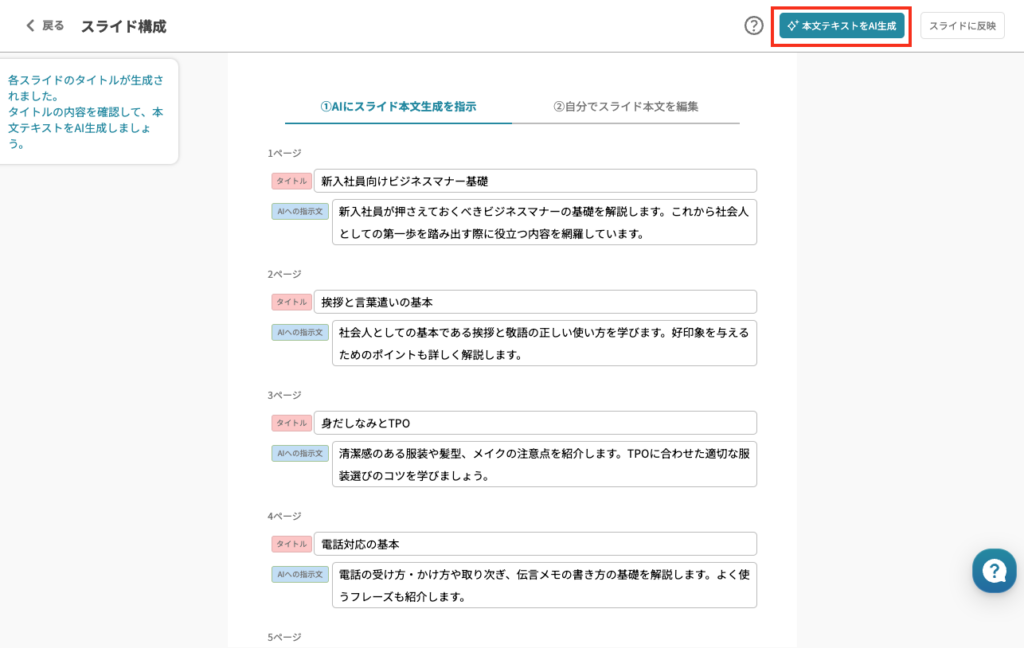Edit the 身だしなみとTPO title field
This screenshot has width=1024, height=648.
pos(535,423)
